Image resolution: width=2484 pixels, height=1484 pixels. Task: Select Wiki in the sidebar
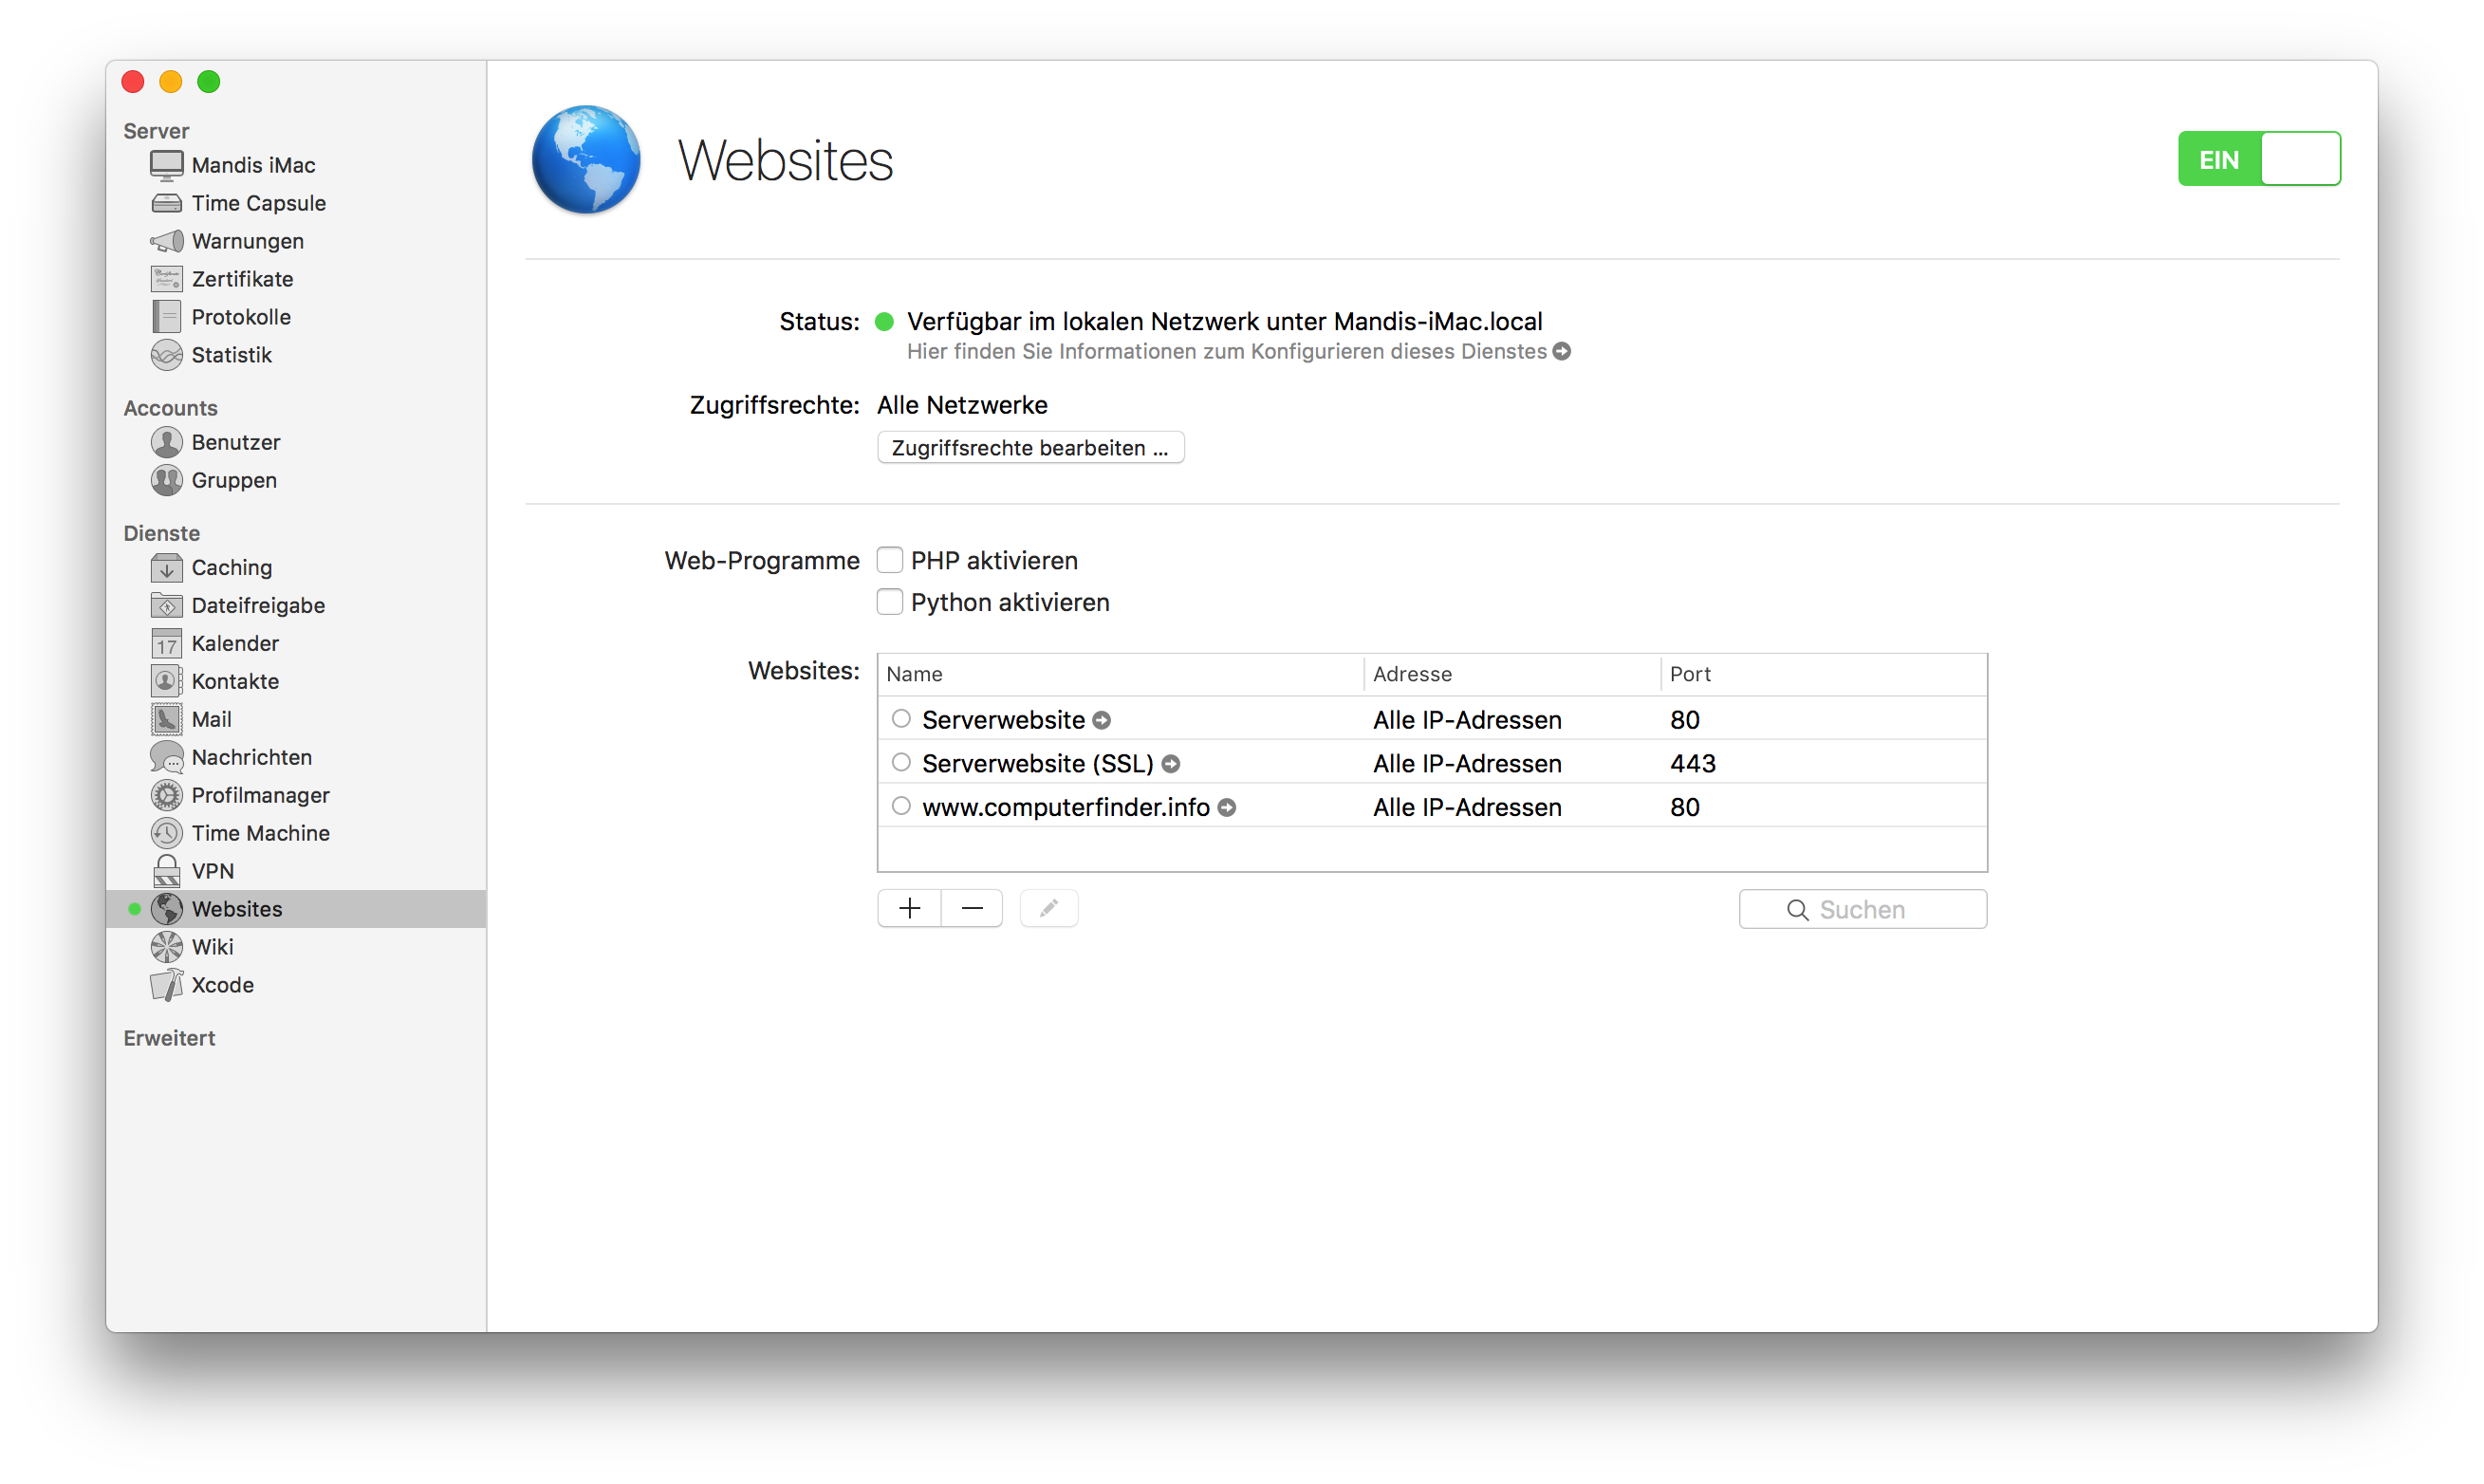tap(212, 947)
